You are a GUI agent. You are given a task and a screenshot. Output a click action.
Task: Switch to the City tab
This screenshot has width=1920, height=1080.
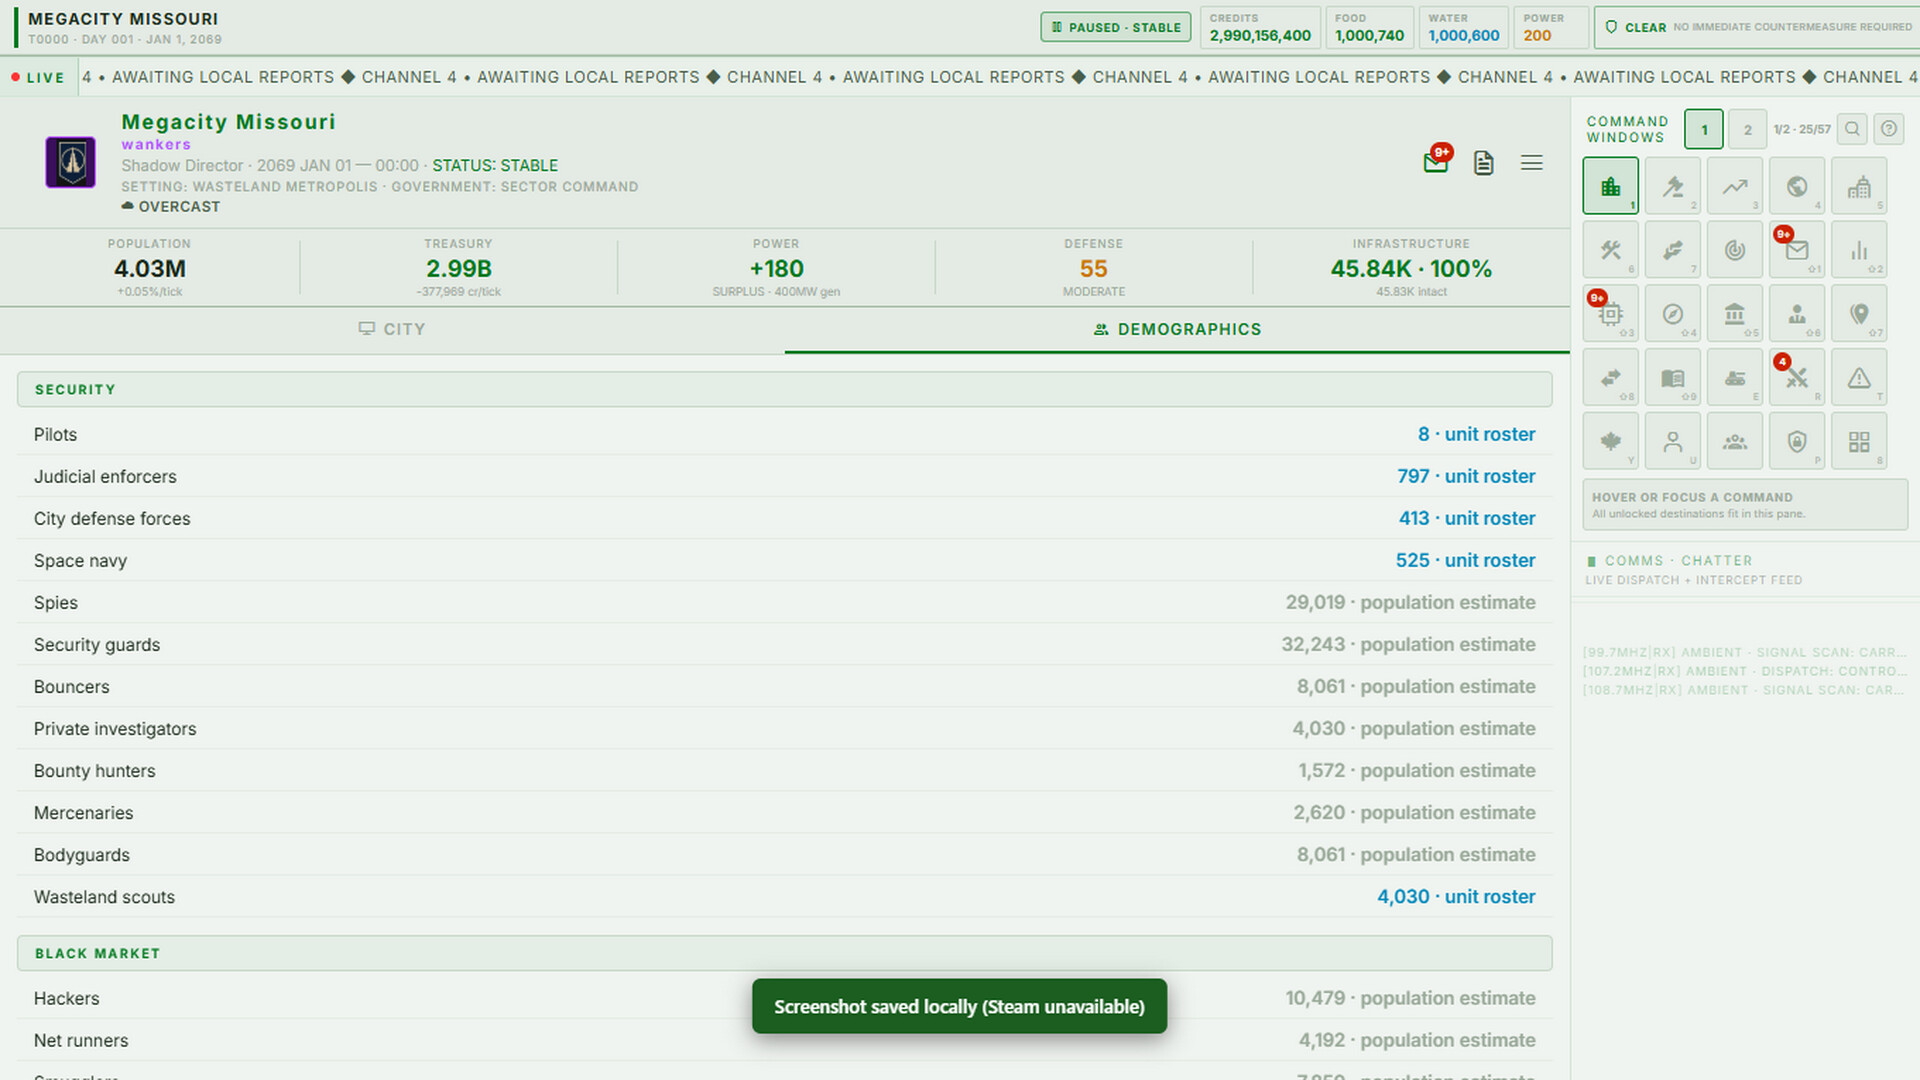tap(392, 329)
